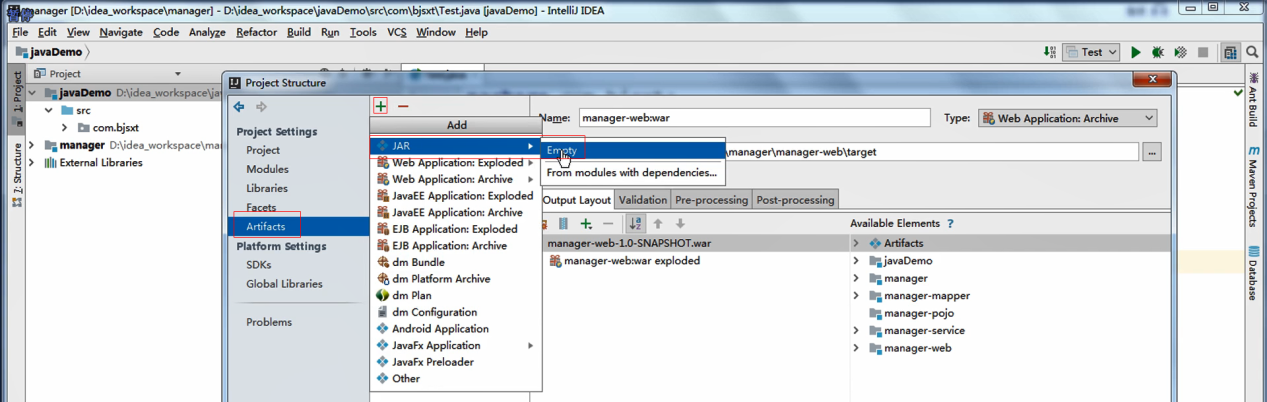The image size is (1267, 402).
Task: Click the output directory browse button
Action: 1152,152
